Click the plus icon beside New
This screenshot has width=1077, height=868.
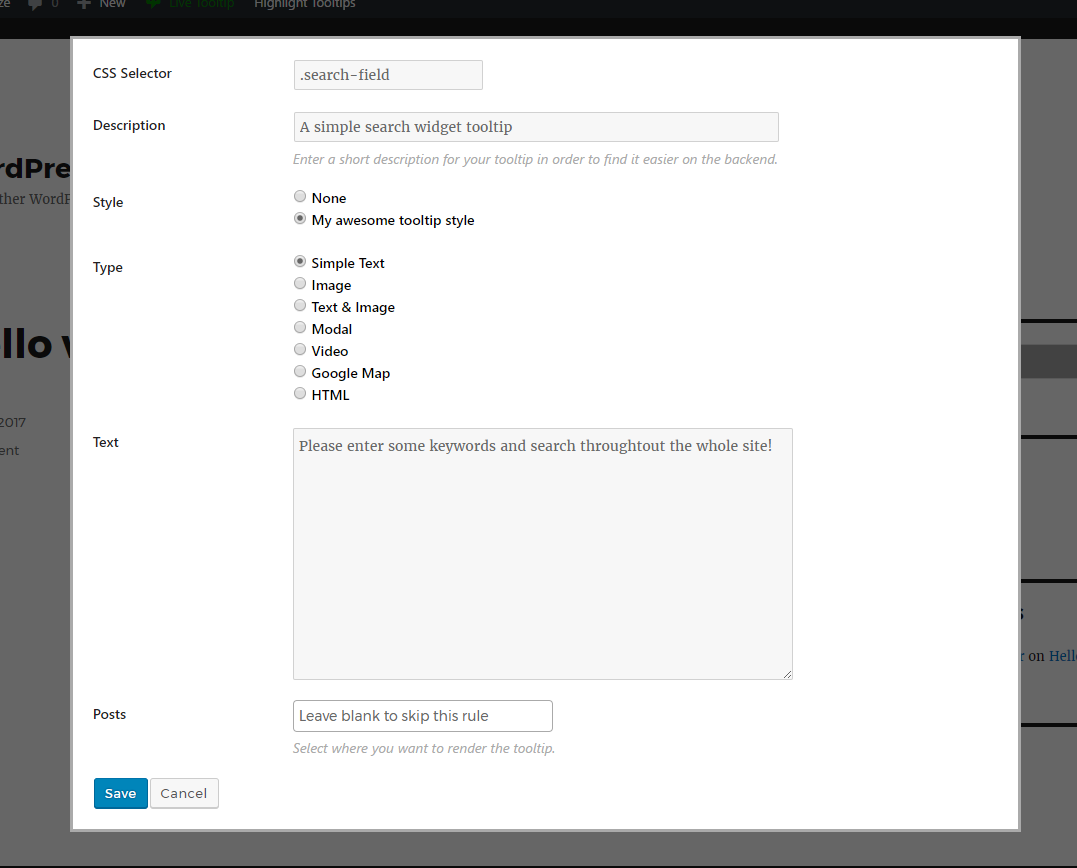click(84, 4)
